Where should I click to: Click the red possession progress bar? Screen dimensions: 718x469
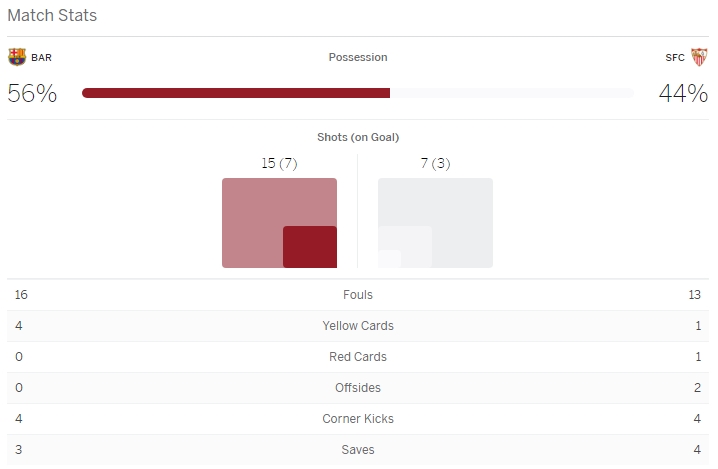[x=236, y=93]
